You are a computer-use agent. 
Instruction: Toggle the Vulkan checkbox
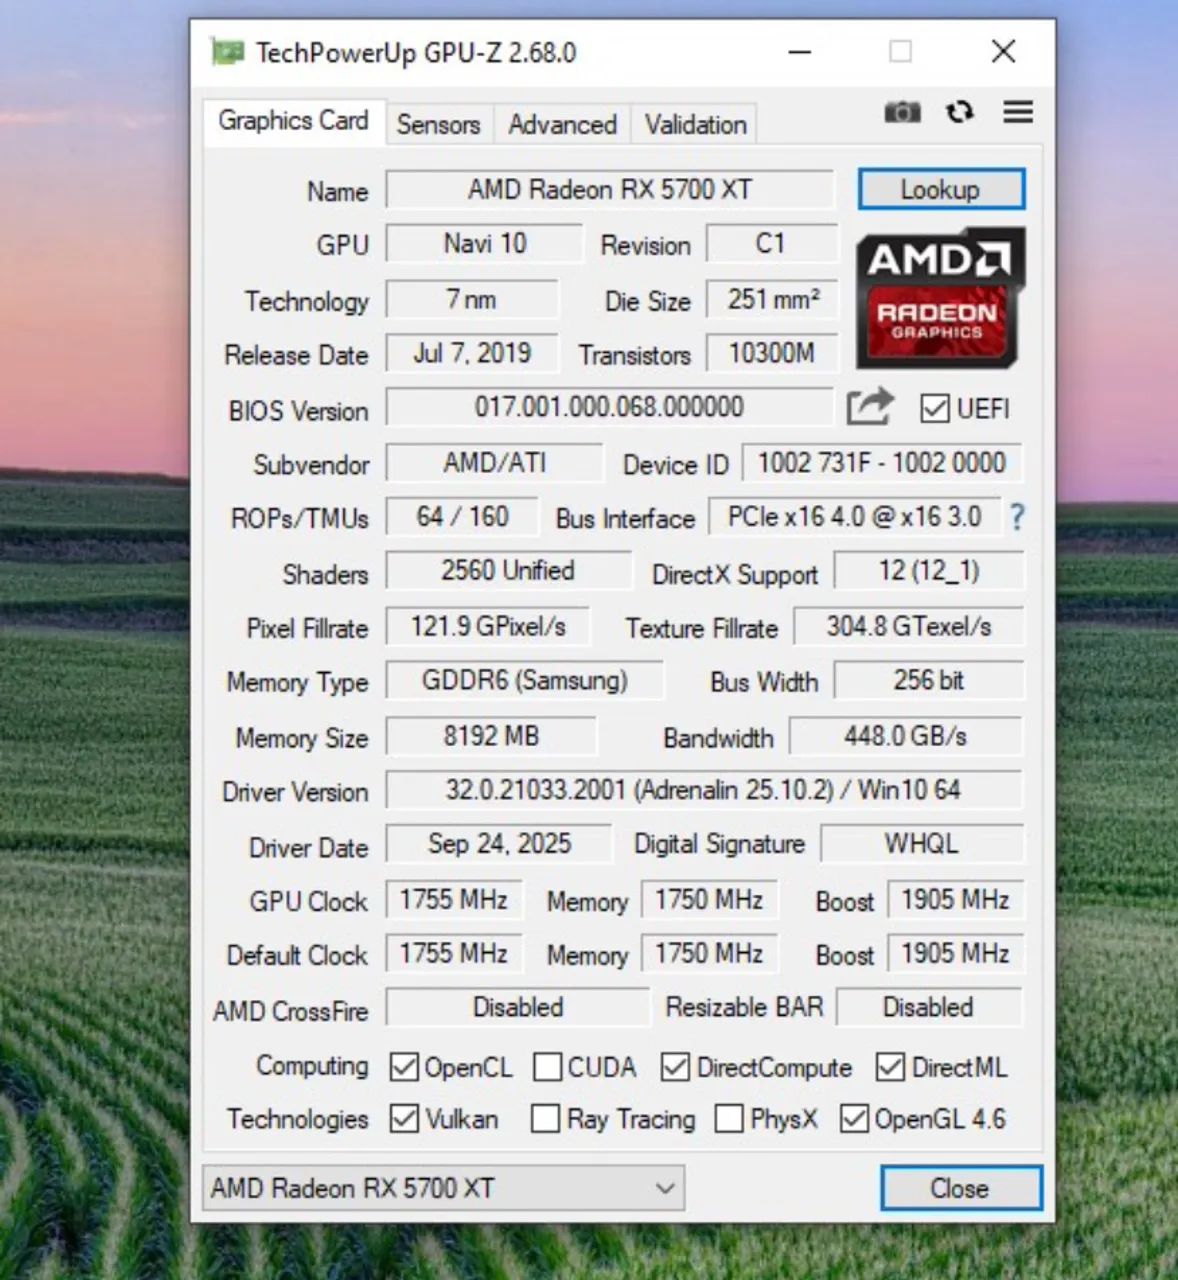pos(404,1118)
